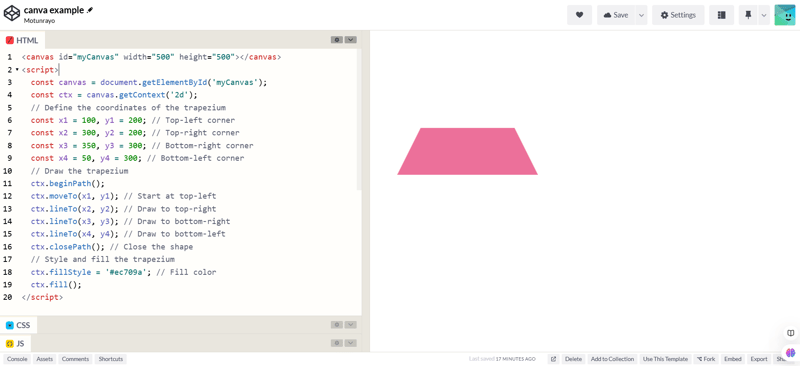This screenshot has width=800, height=366.
Task: Click the closing script tag on line 20
Action: [42, 297]
